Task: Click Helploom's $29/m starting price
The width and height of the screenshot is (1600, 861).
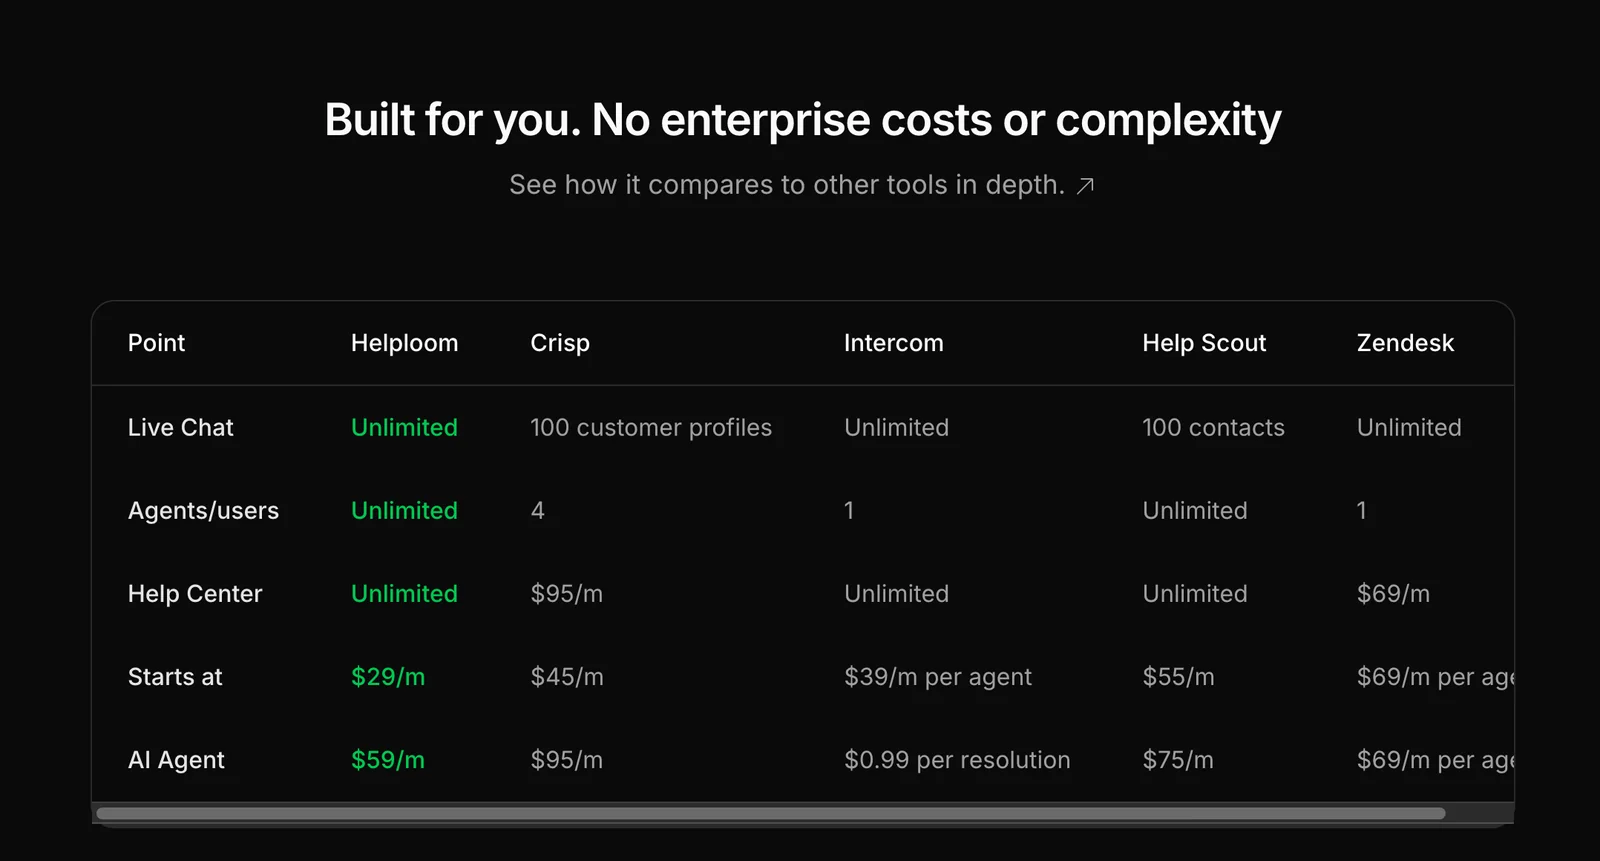Action: [388, 677]
